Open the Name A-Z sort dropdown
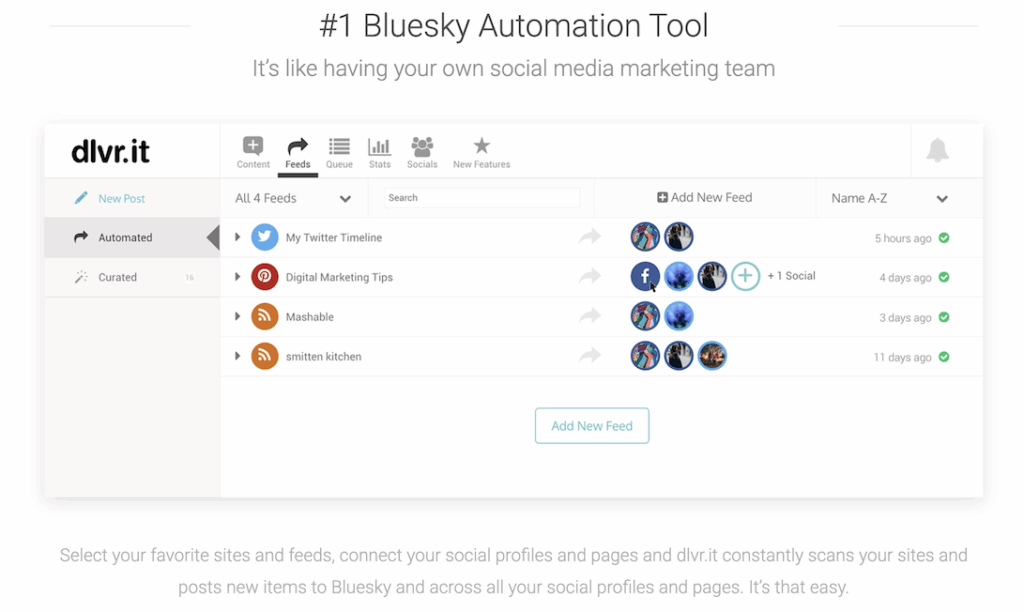Screen dimensions: 1024x612 pos(889,199)
